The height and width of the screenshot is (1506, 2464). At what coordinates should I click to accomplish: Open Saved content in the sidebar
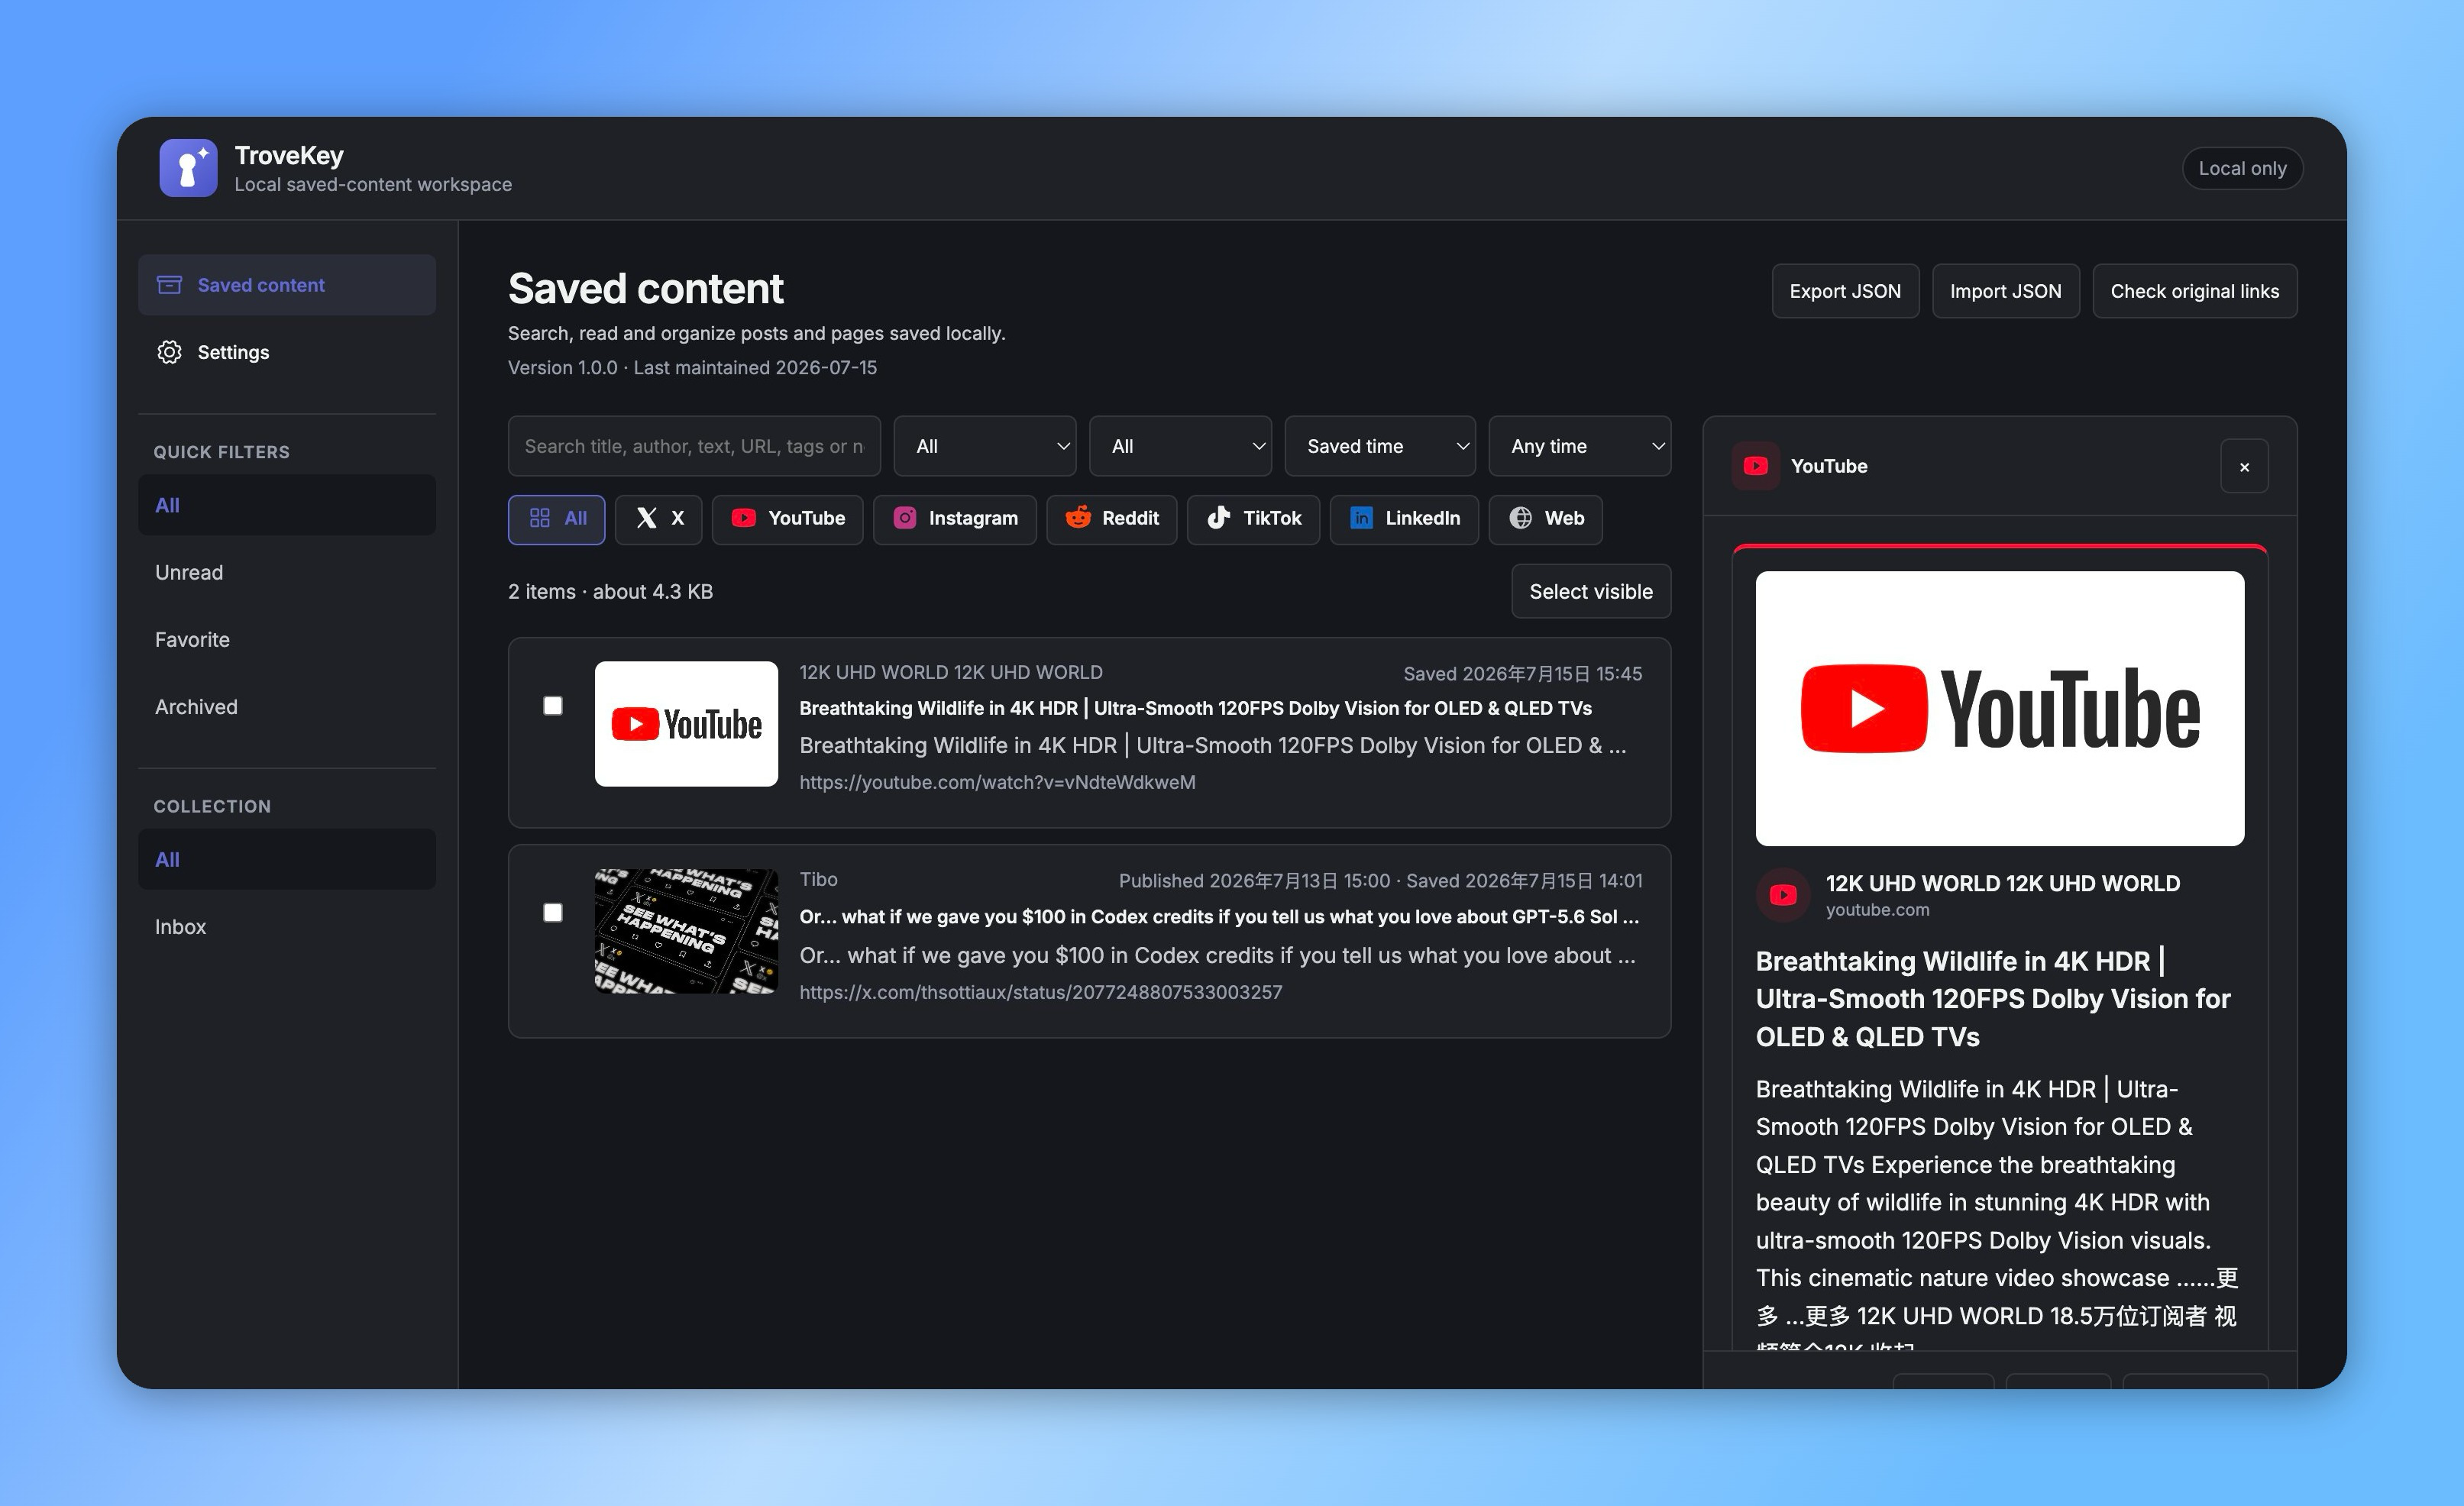287,285
